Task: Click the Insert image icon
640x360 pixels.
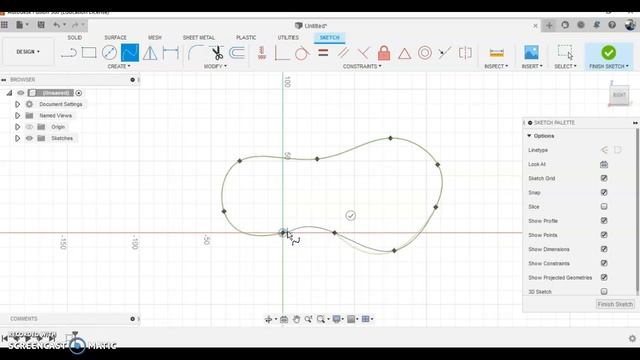Action: 531,52
